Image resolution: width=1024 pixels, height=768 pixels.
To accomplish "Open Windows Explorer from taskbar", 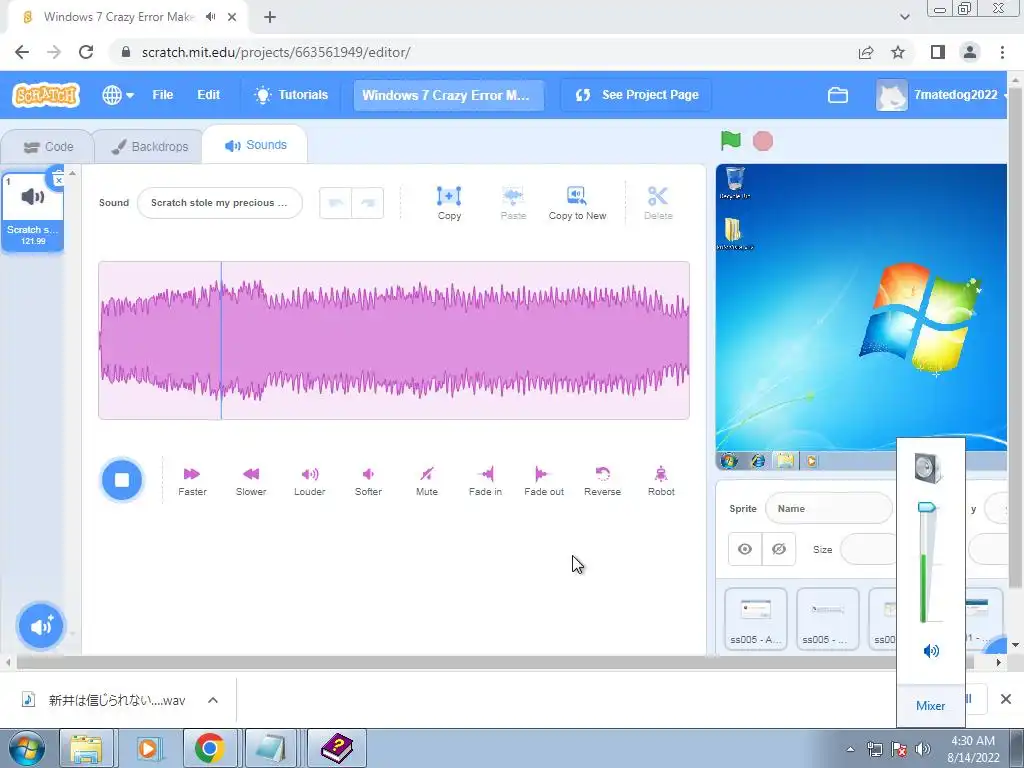I will coord(86,748).
